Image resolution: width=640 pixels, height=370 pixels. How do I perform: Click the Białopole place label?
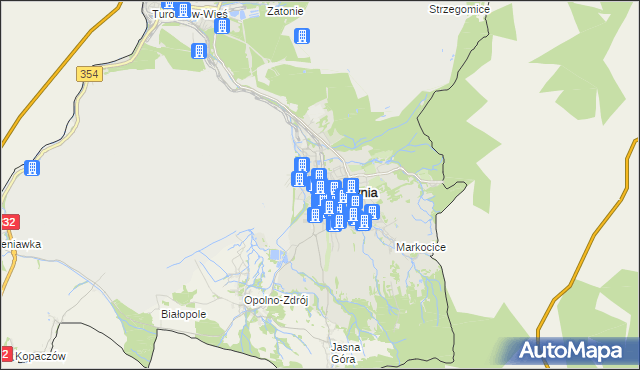[x=184, y=314]
